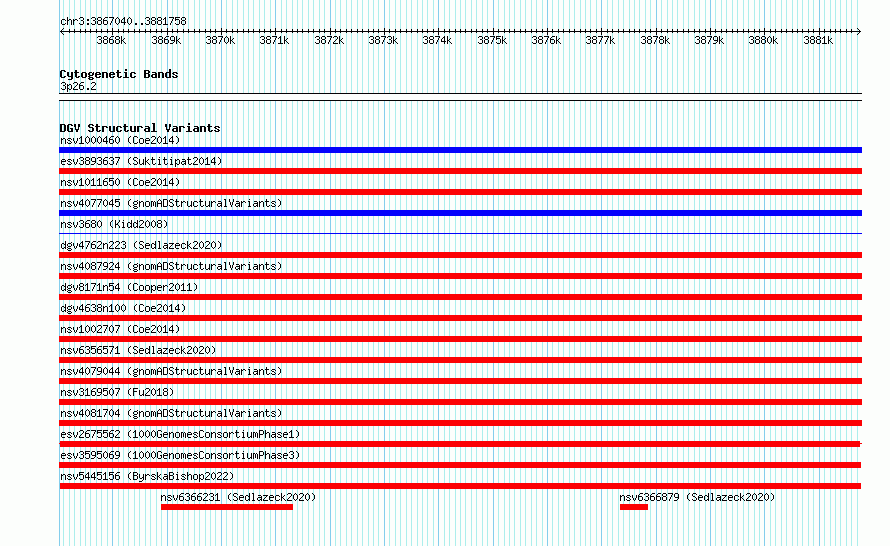Click the short red bar under nsv6366231
This screenshot has width=890, height=546.
point(227,507)
